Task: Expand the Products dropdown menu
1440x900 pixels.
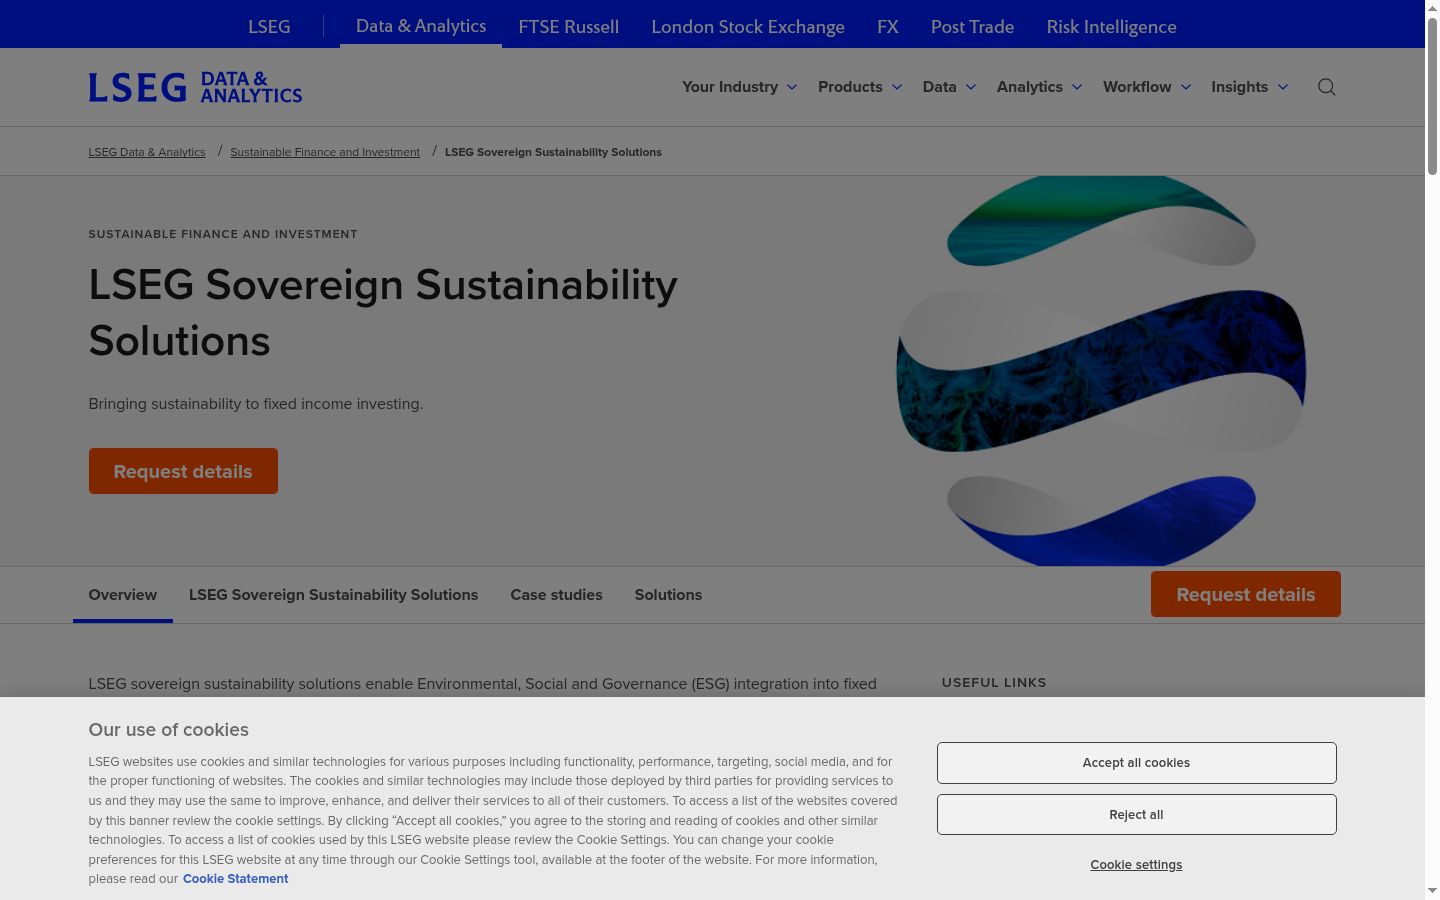Action: [x=860, y=87]
